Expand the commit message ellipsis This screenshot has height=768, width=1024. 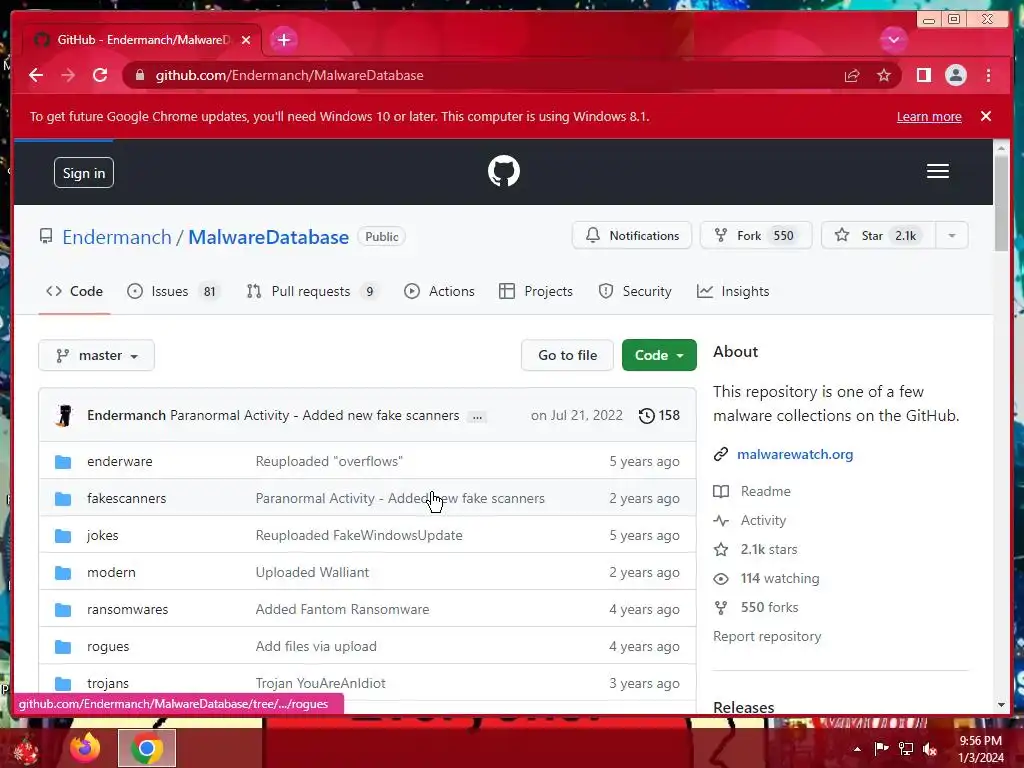pyautogui.click(x=477, y=417)
